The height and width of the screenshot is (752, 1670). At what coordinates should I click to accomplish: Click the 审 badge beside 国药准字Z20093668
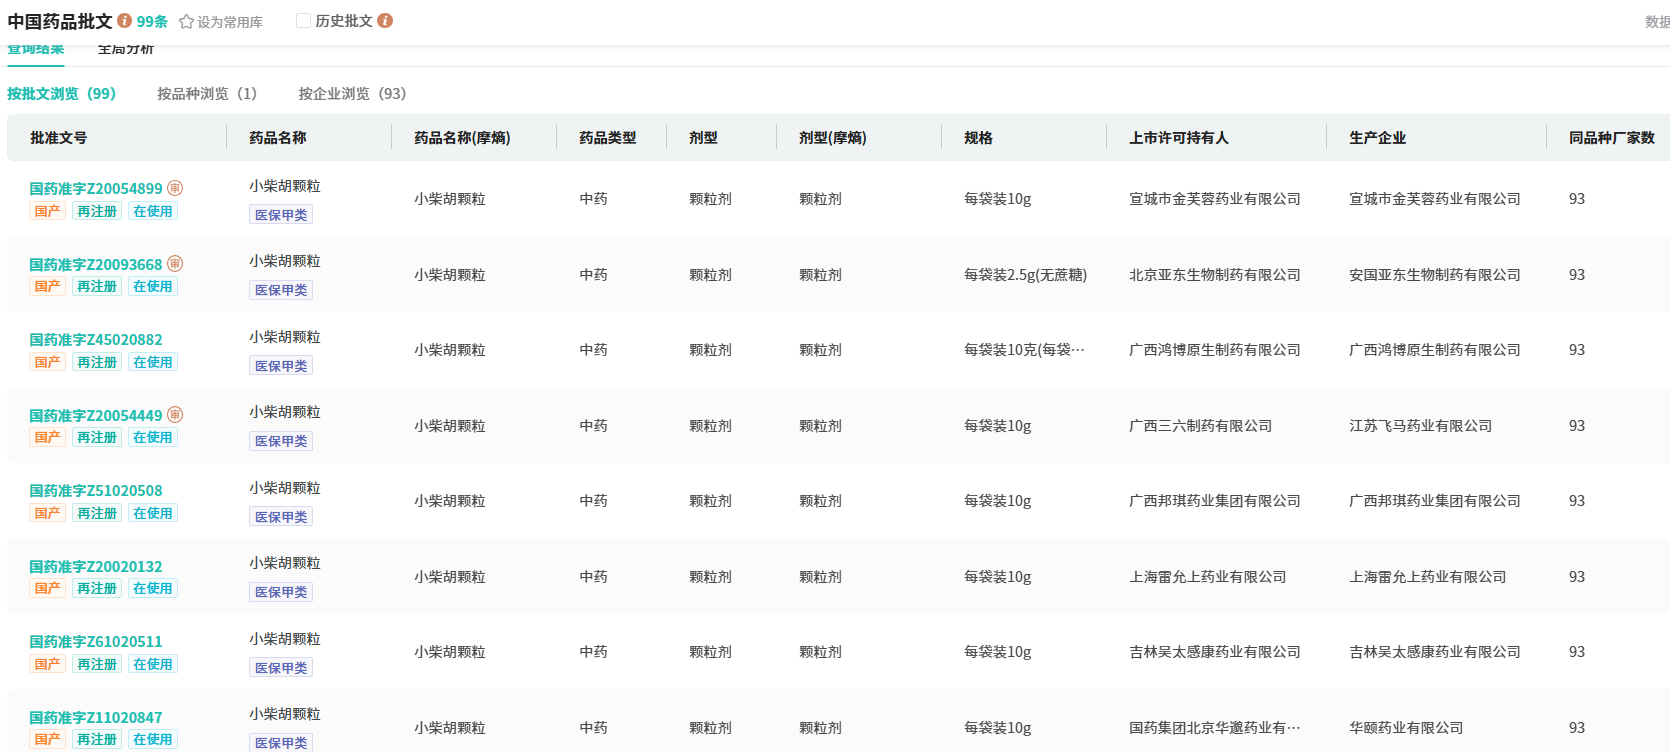(175, 264)
